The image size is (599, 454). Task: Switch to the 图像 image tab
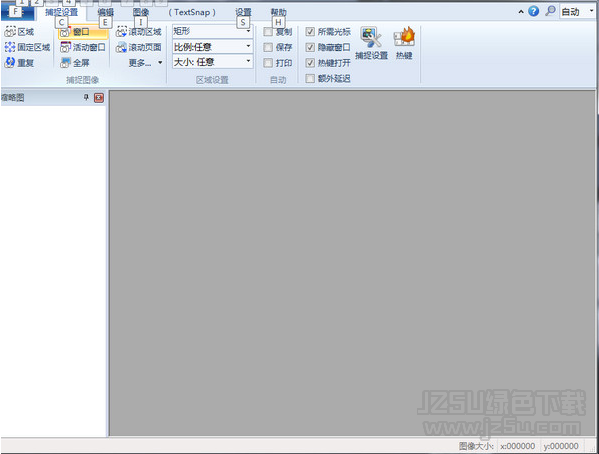point(141,12)
